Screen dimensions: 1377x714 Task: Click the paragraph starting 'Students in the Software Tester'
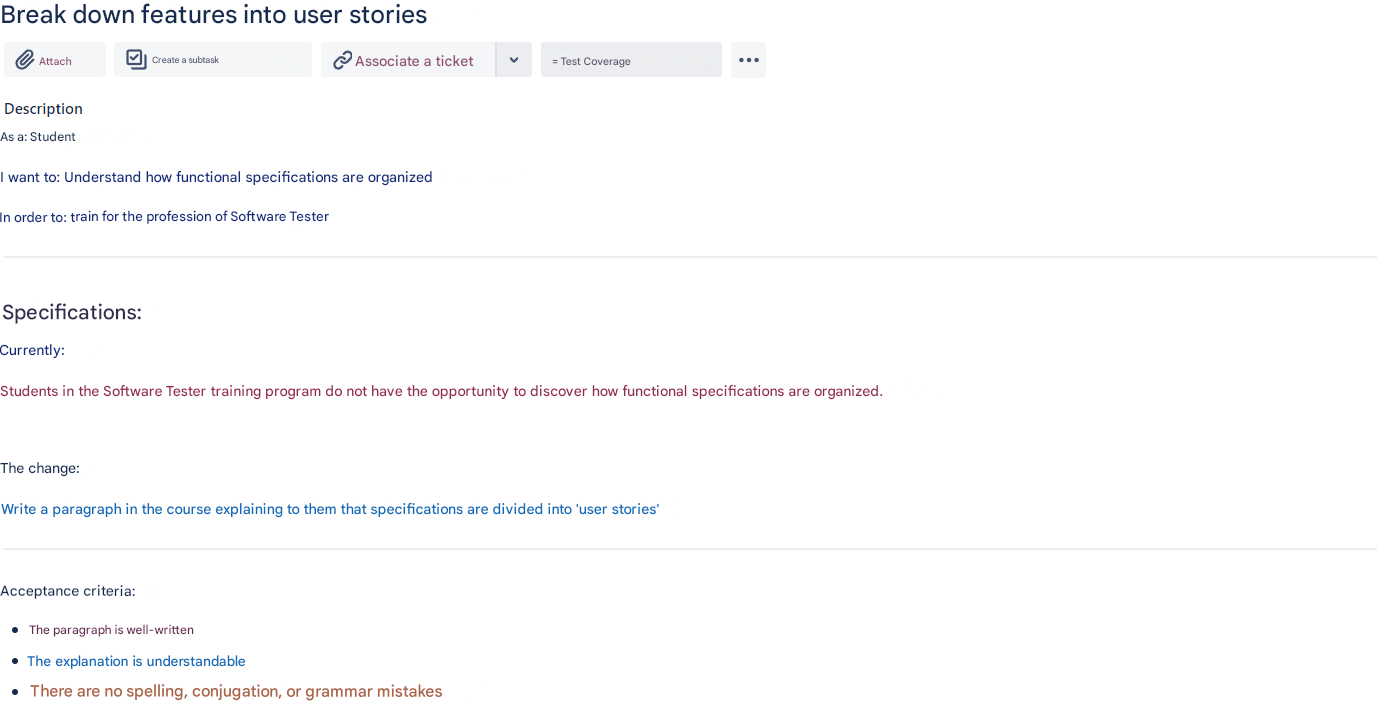[x=441, y=391]
